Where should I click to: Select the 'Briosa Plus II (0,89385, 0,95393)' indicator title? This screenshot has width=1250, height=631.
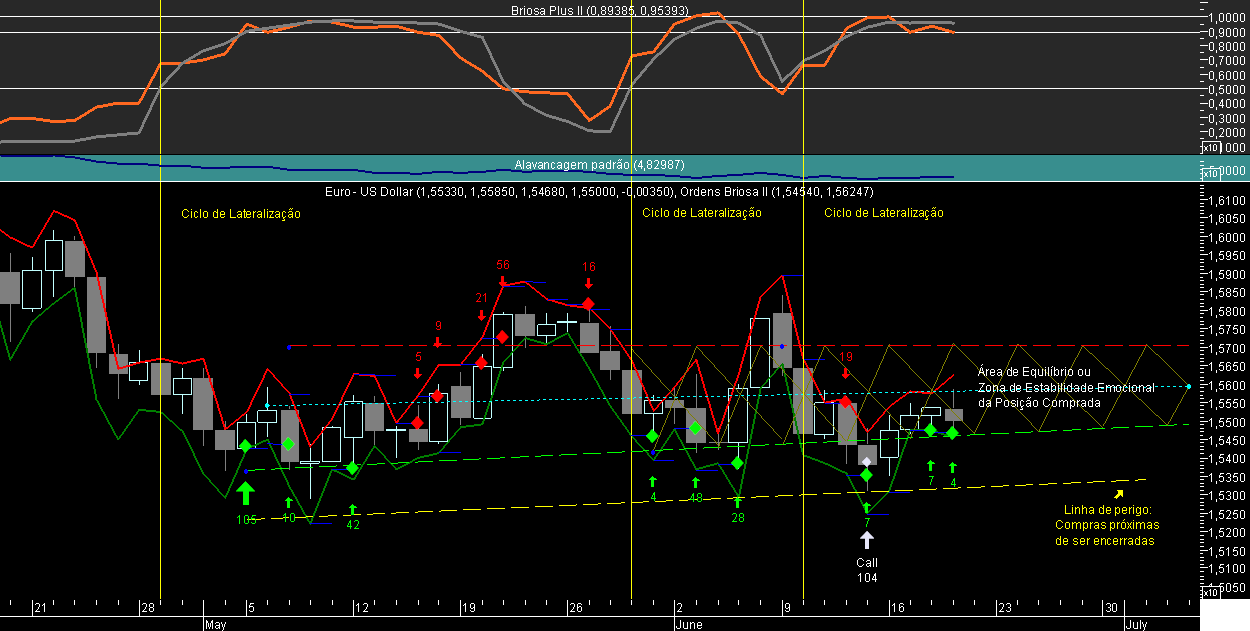[602, 9]
